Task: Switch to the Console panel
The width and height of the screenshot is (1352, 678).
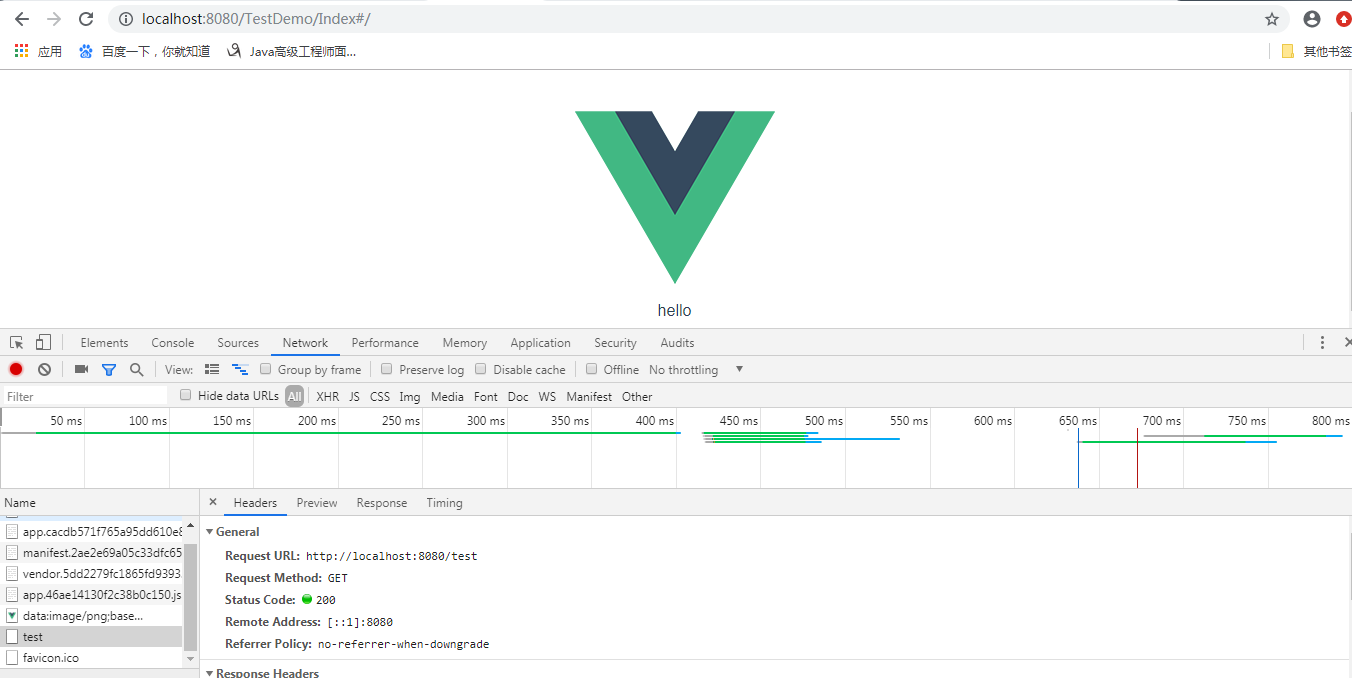Action: click(x=172, y=342)
